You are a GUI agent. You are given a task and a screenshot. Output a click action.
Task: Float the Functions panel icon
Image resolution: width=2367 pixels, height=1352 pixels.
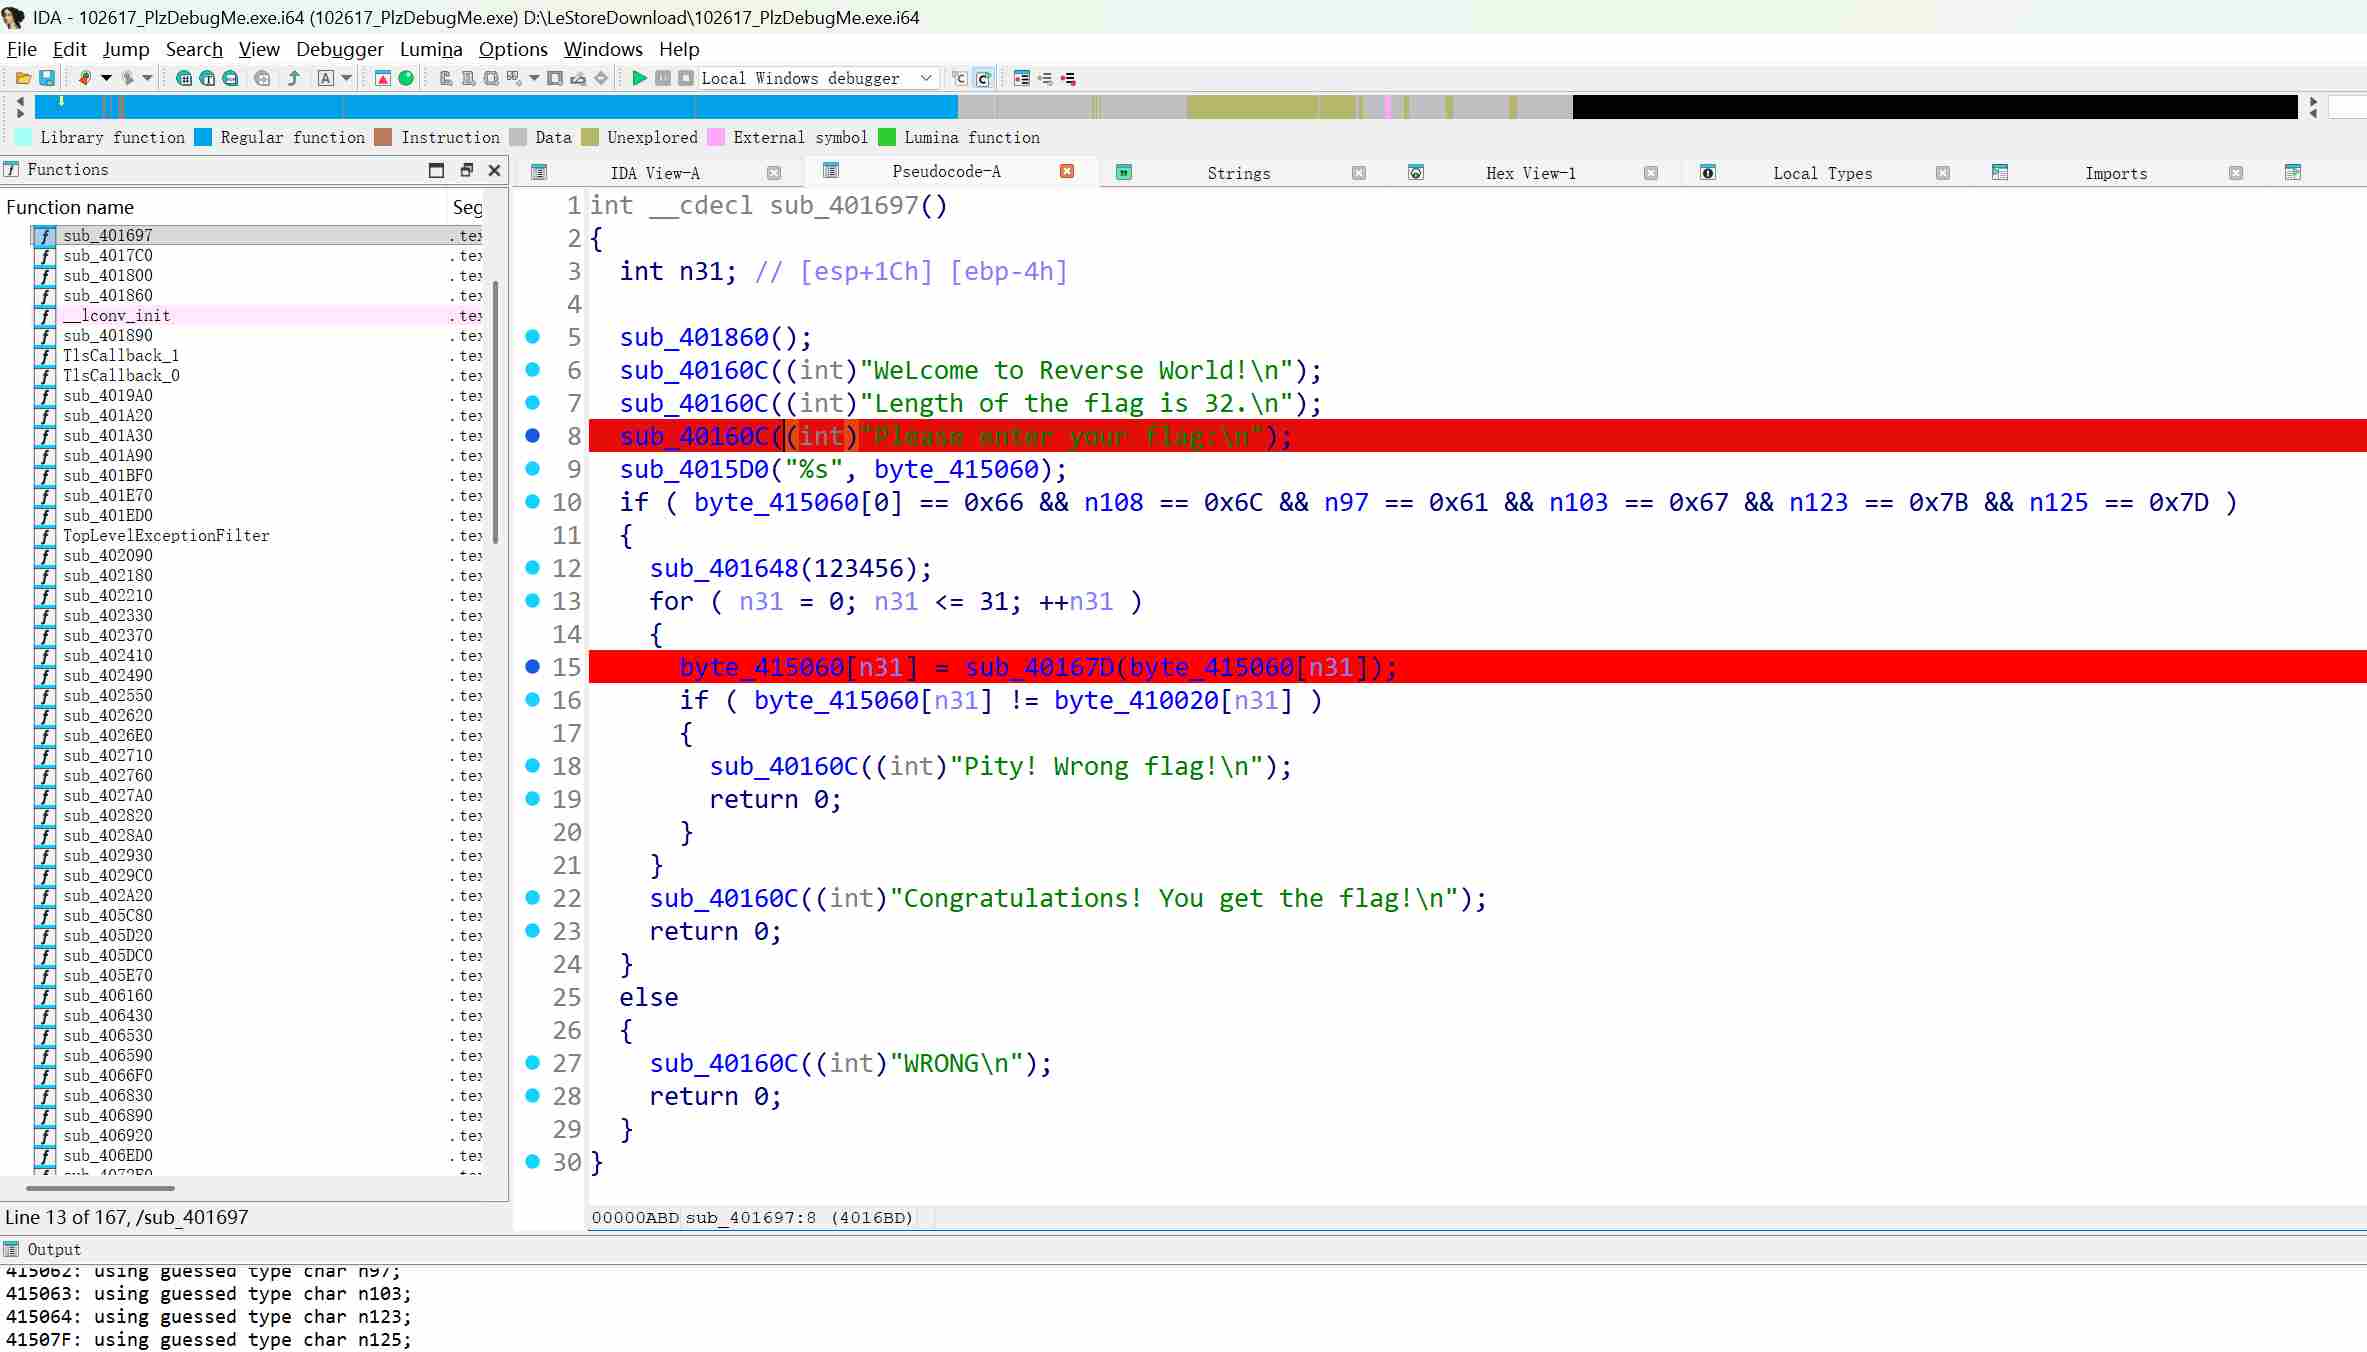[466, 170]
